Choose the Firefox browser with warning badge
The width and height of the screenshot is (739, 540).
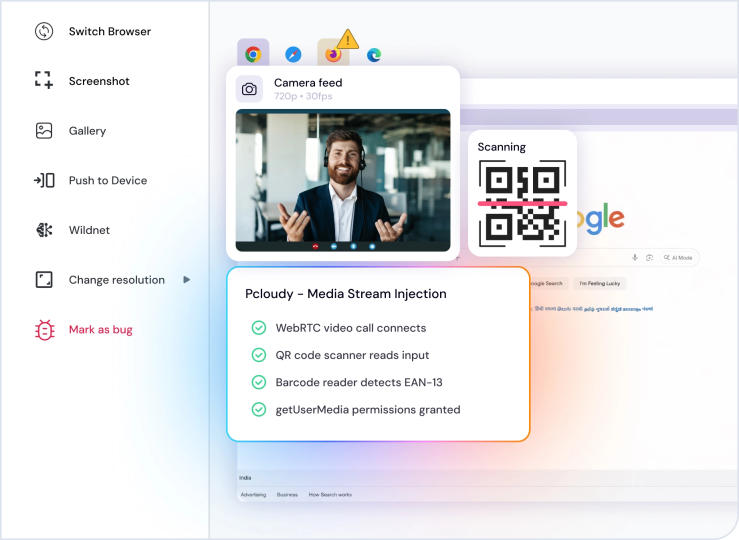[x=333, y=54]
